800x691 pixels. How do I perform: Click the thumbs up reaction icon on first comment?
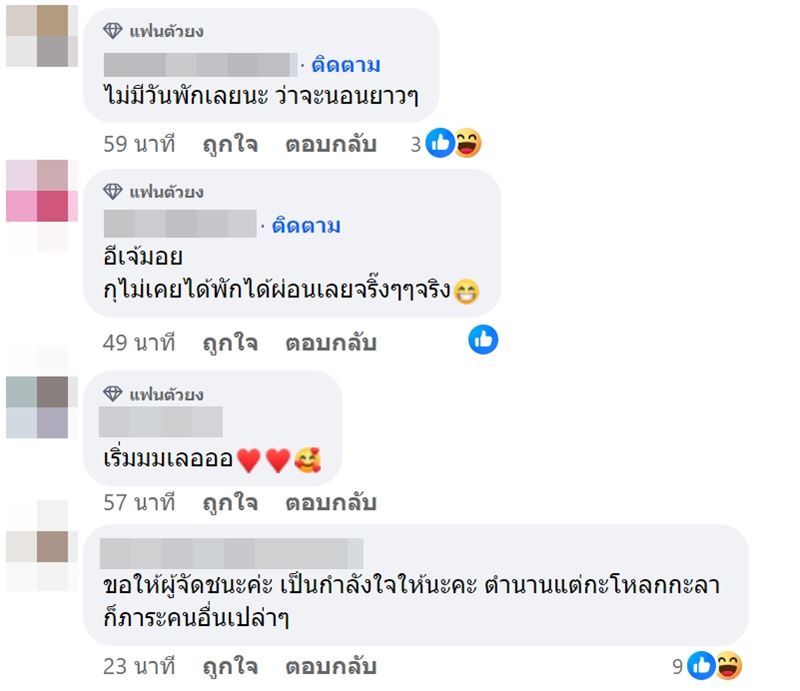coord(440,143)
